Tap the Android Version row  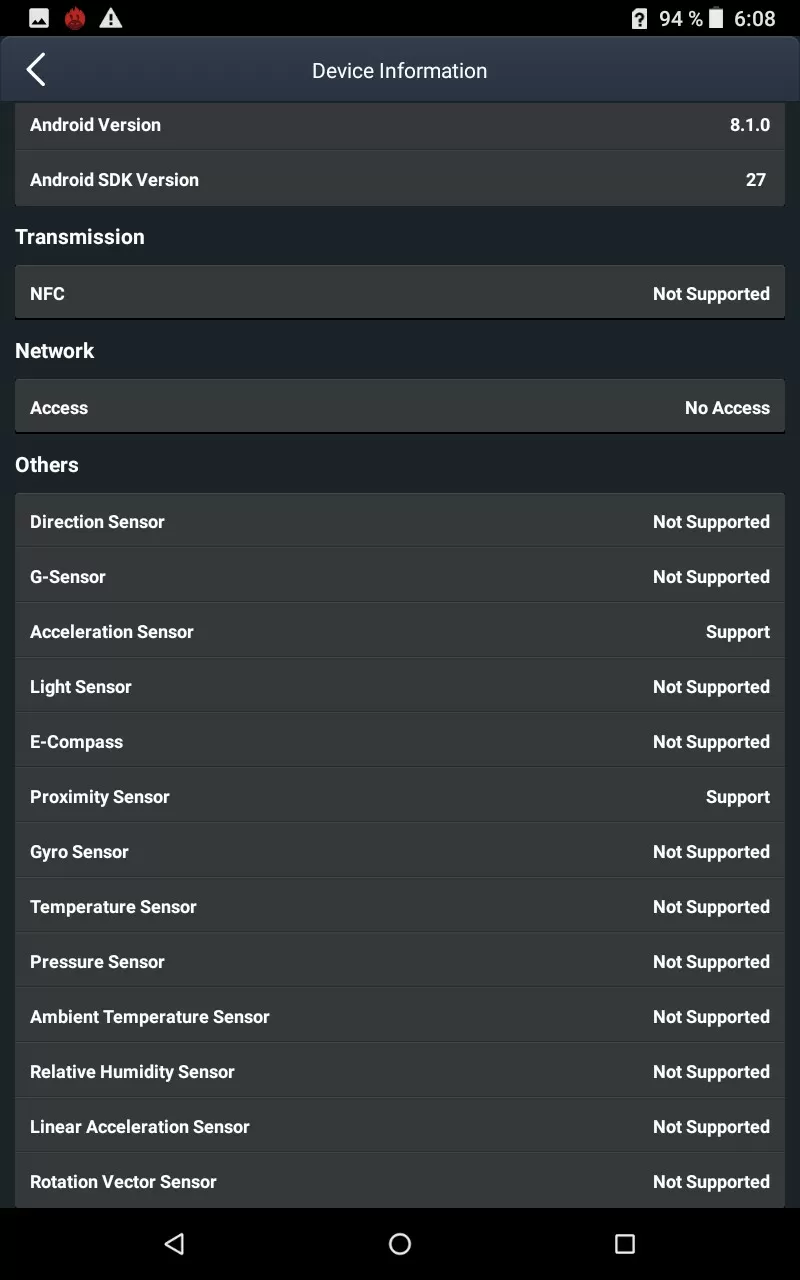point(400,125)
